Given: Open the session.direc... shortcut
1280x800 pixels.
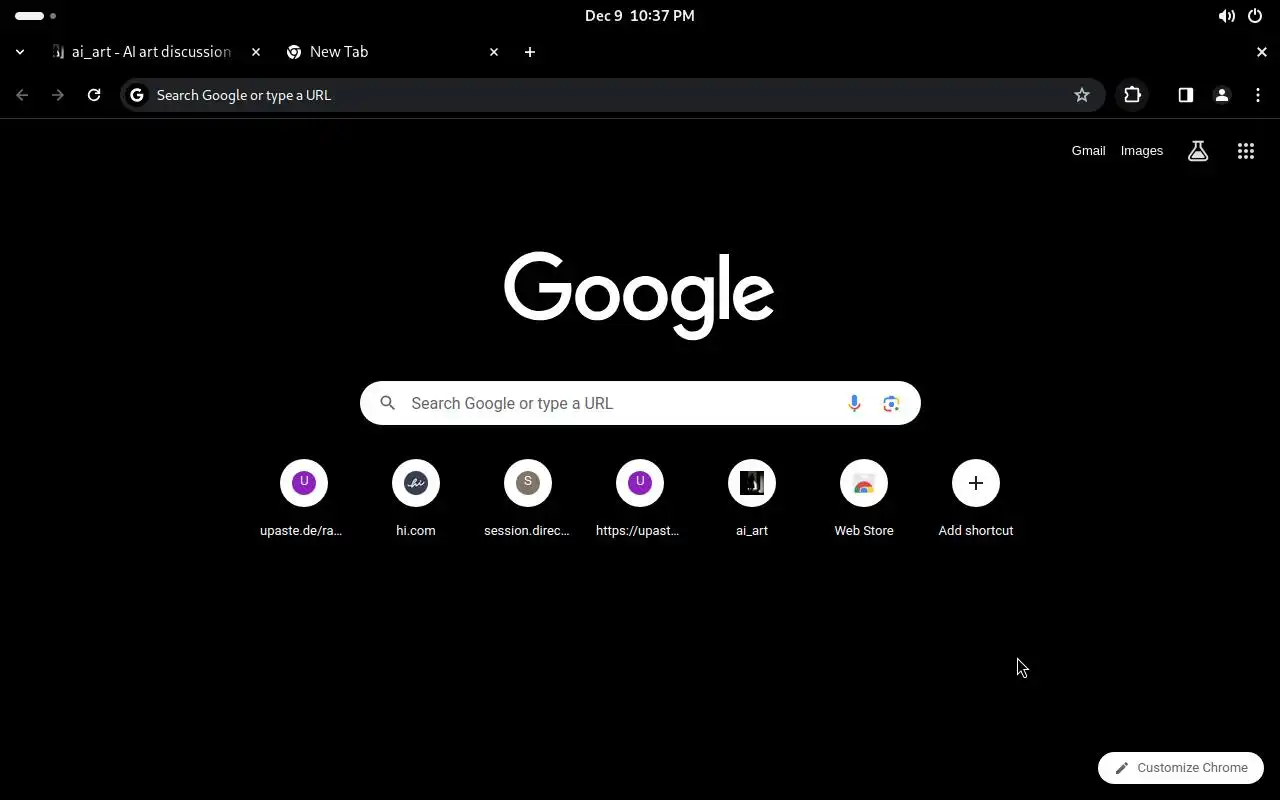Looking at the screenshot, I should tap(527, 499).
